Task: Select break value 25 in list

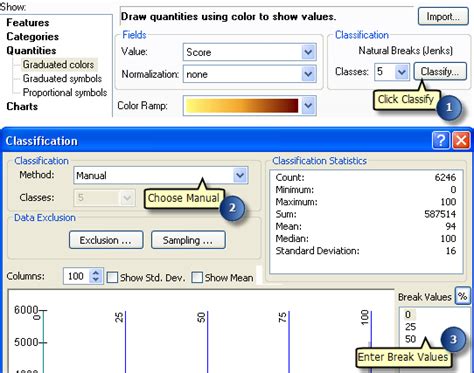Action: point(410,327)
